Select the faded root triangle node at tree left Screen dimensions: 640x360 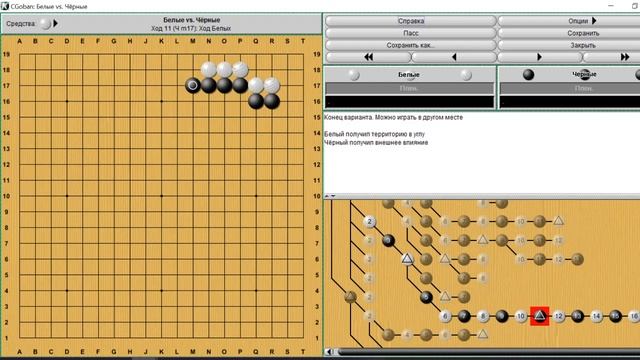(x=350, y=297)
